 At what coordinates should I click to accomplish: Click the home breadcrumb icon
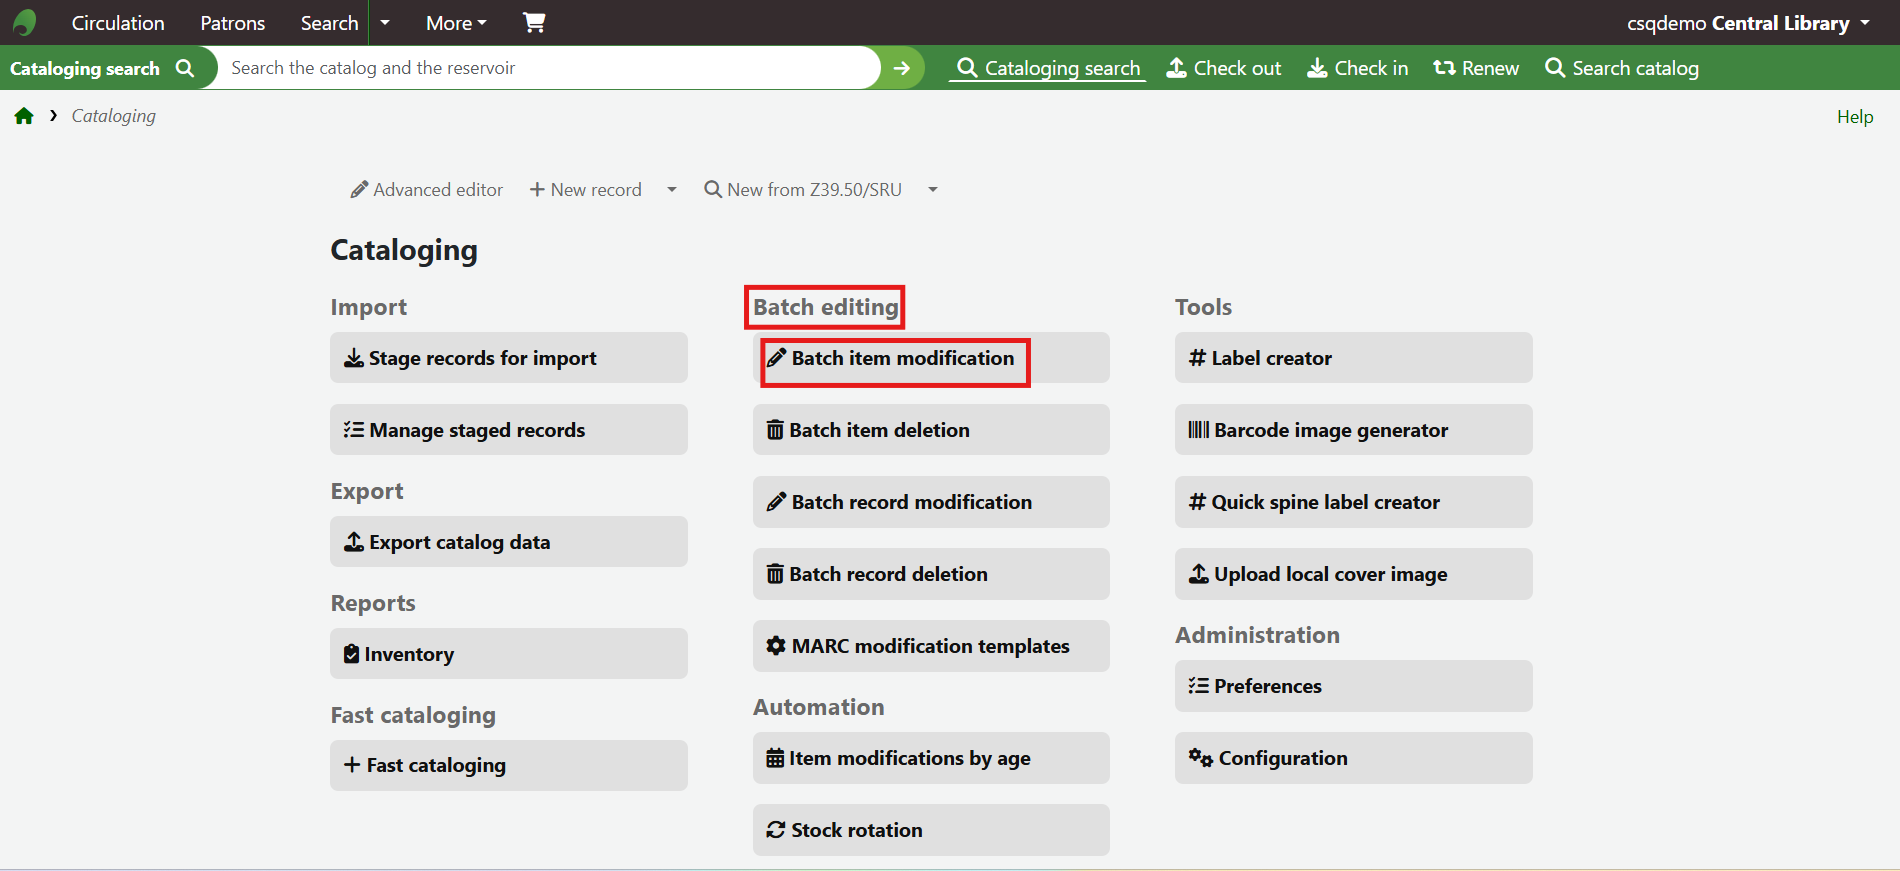(x=24, y=116)
